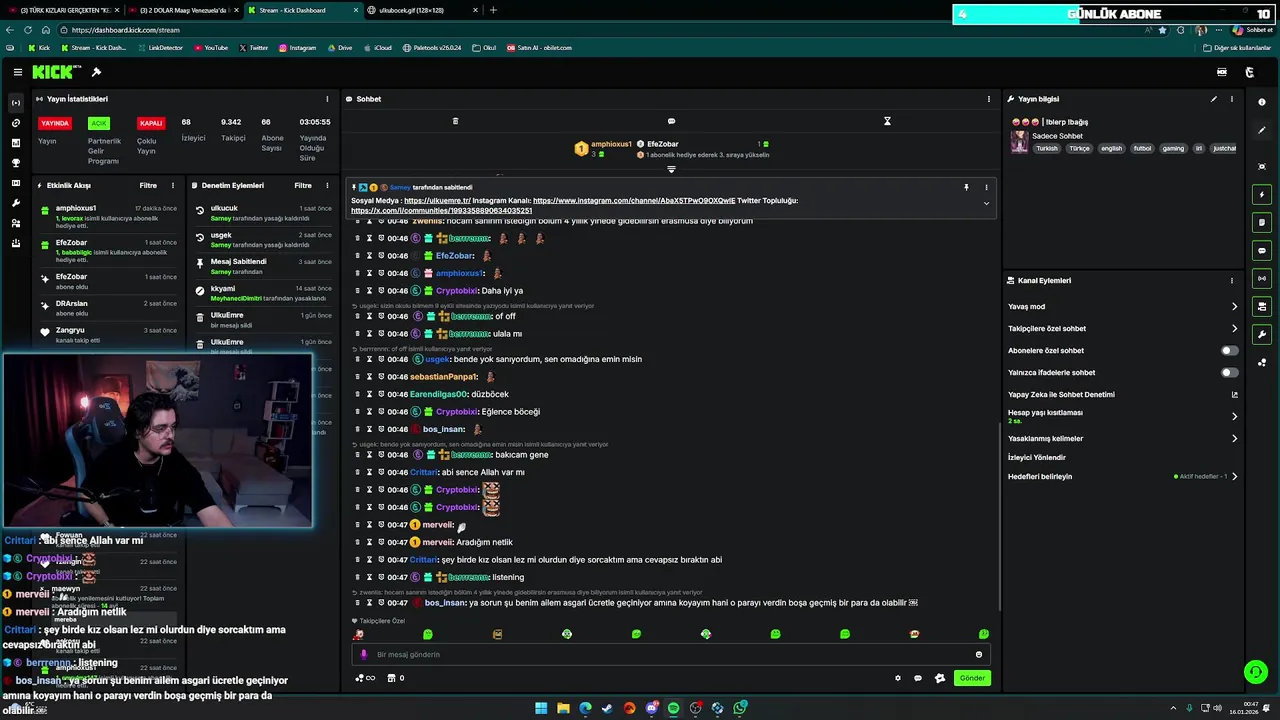Open Kanal Eylemleri three-dot menu
This screenshot has width=1280, height=720.
click(x=1232, y=281)
